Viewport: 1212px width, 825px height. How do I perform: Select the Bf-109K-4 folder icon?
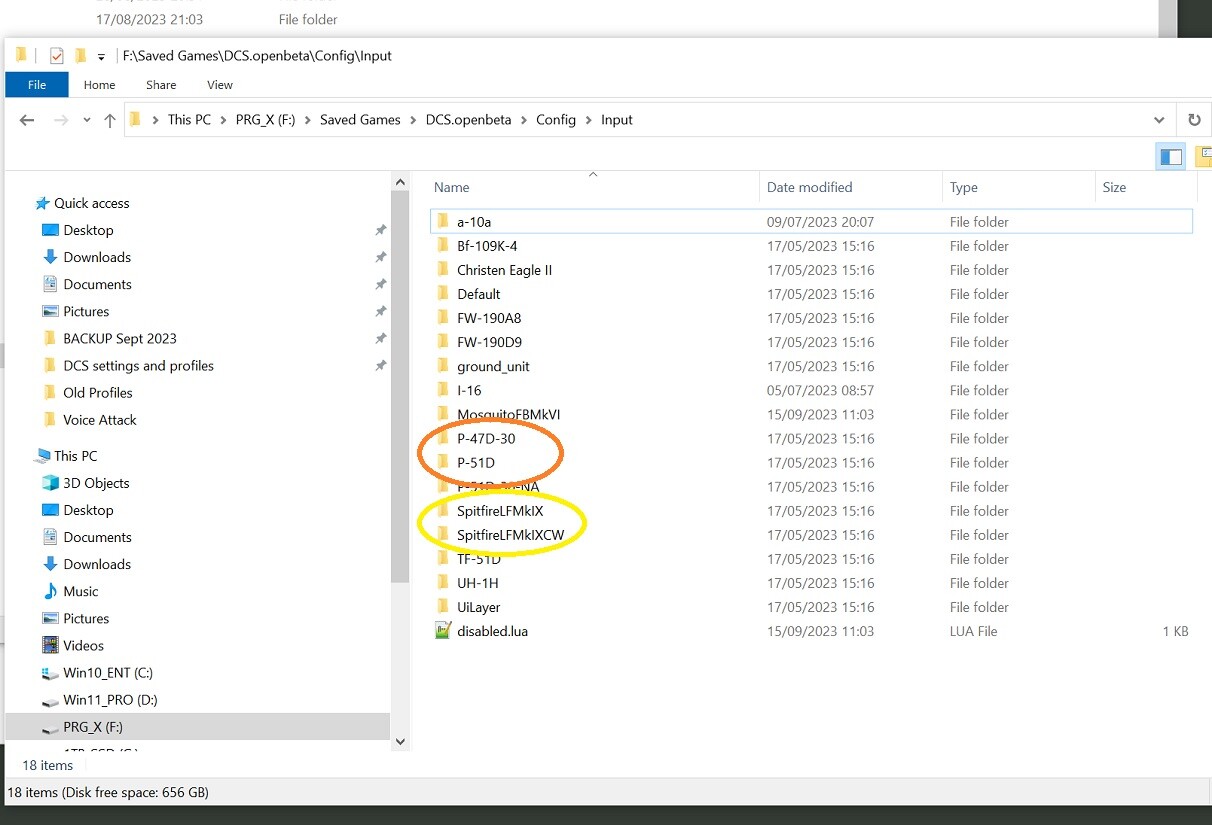(x=443, y=245)
